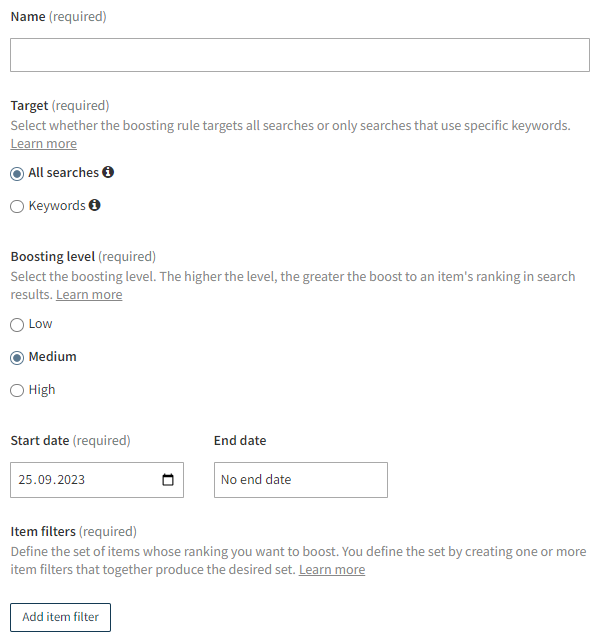Click the info icon beside All searches

coord(108,172)
